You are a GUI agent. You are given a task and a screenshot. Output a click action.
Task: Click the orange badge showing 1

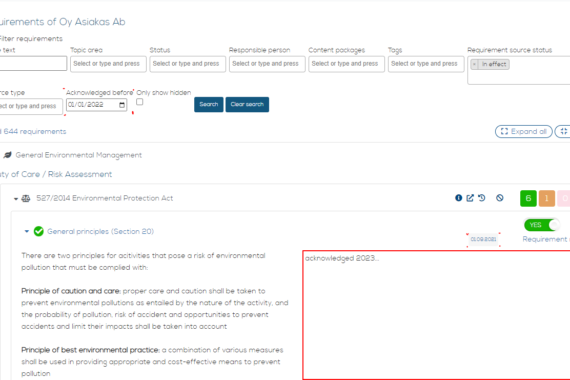click(x=547, y=198)
